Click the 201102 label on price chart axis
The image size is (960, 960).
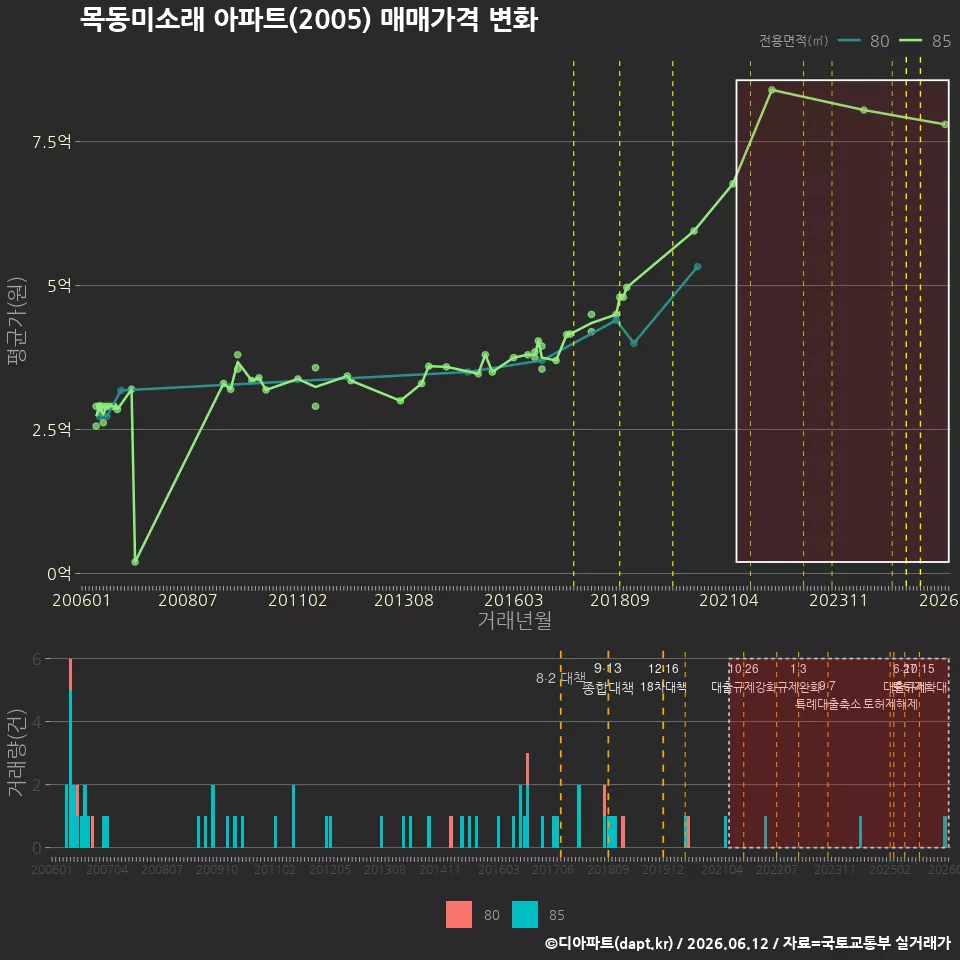(x=298, y=600)
